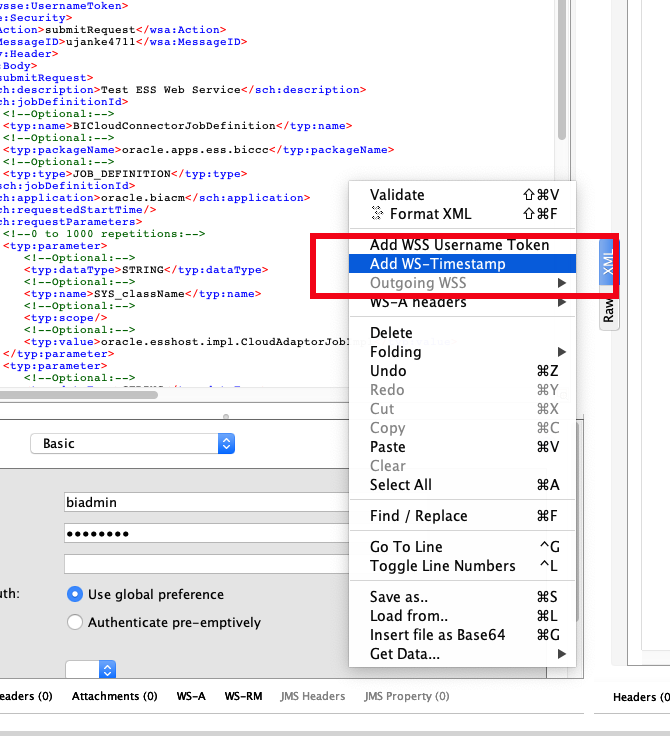Click the XML editor vertical scrollbar

[x=562, y=70]
